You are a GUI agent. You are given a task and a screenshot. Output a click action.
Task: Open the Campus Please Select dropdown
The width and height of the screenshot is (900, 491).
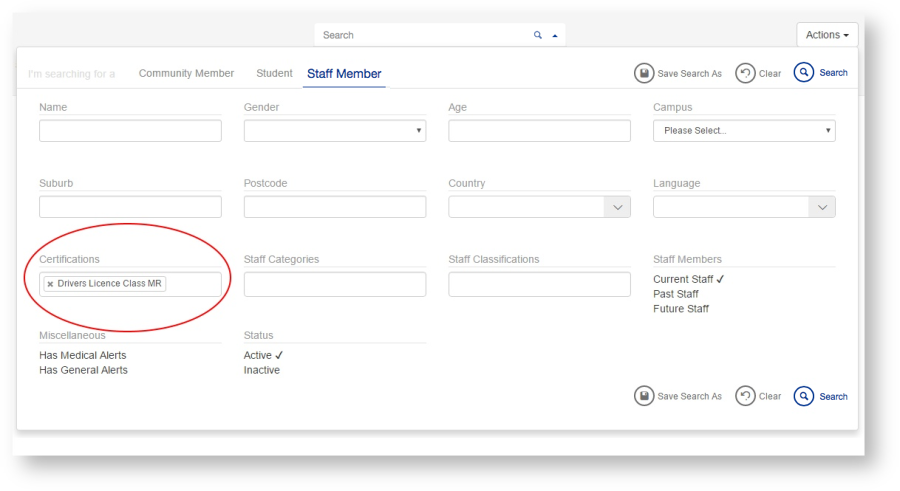point(743,131)
